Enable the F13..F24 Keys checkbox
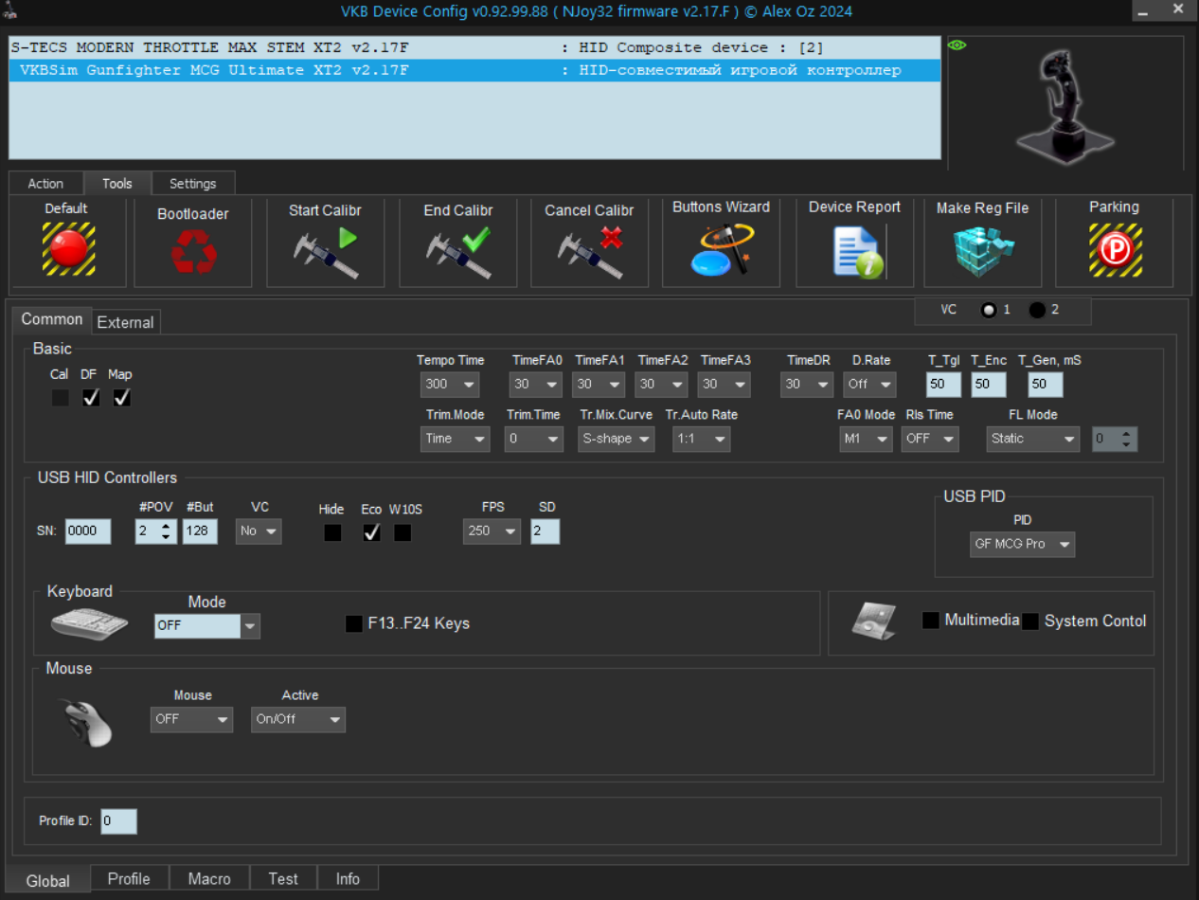 tap(354, 624)
